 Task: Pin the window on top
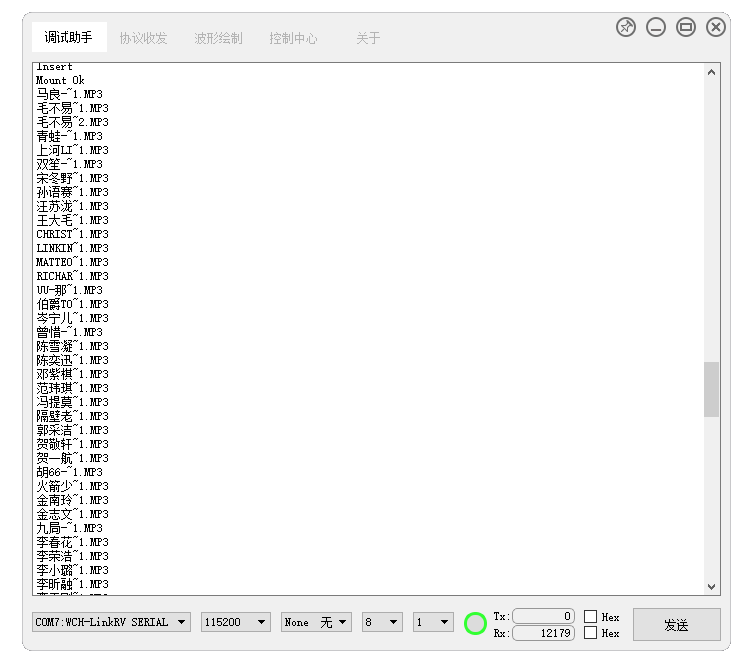point(626,28)
